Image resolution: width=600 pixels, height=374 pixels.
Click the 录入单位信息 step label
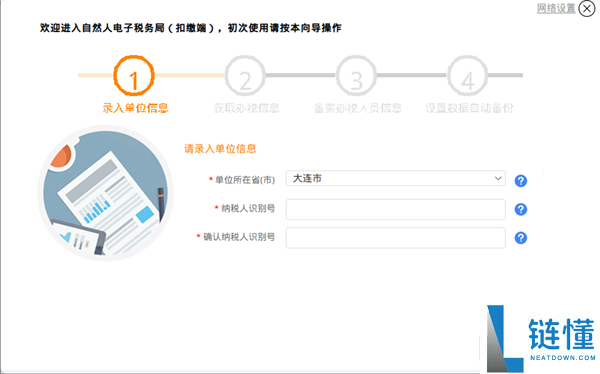[x=135, y=108]
